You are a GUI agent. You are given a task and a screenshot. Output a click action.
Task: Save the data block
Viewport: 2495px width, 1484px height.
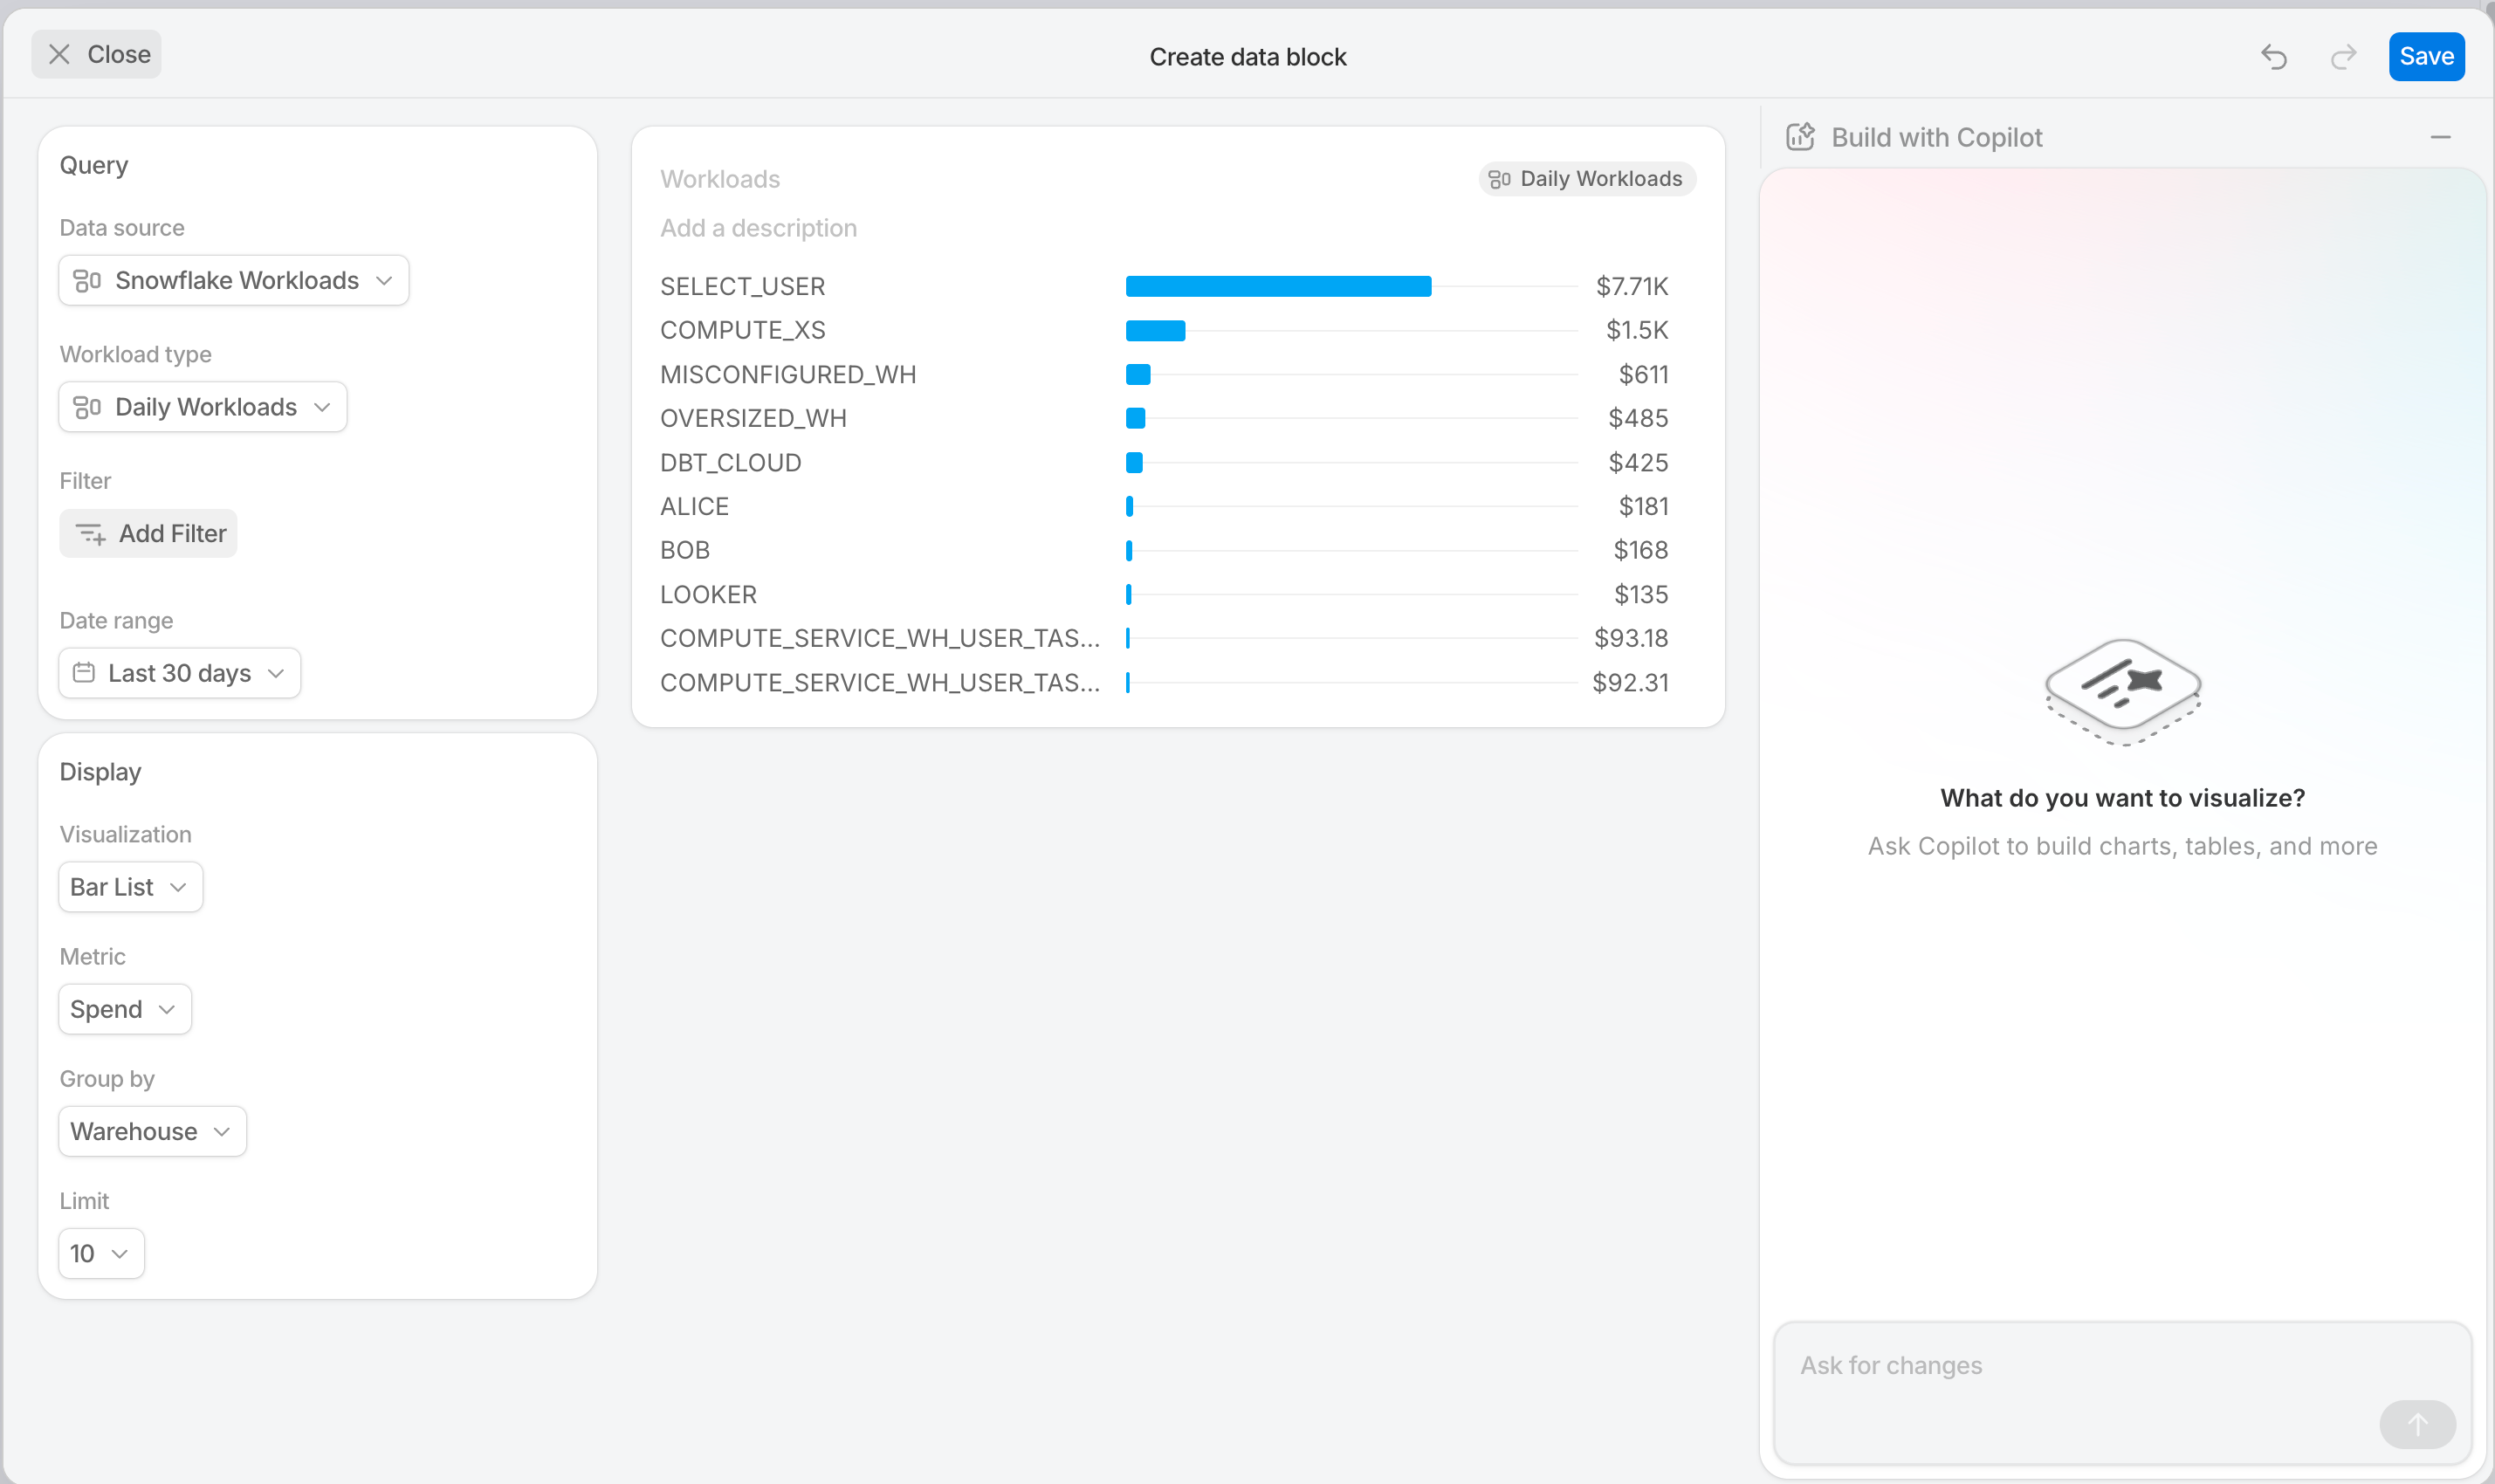2426,57
